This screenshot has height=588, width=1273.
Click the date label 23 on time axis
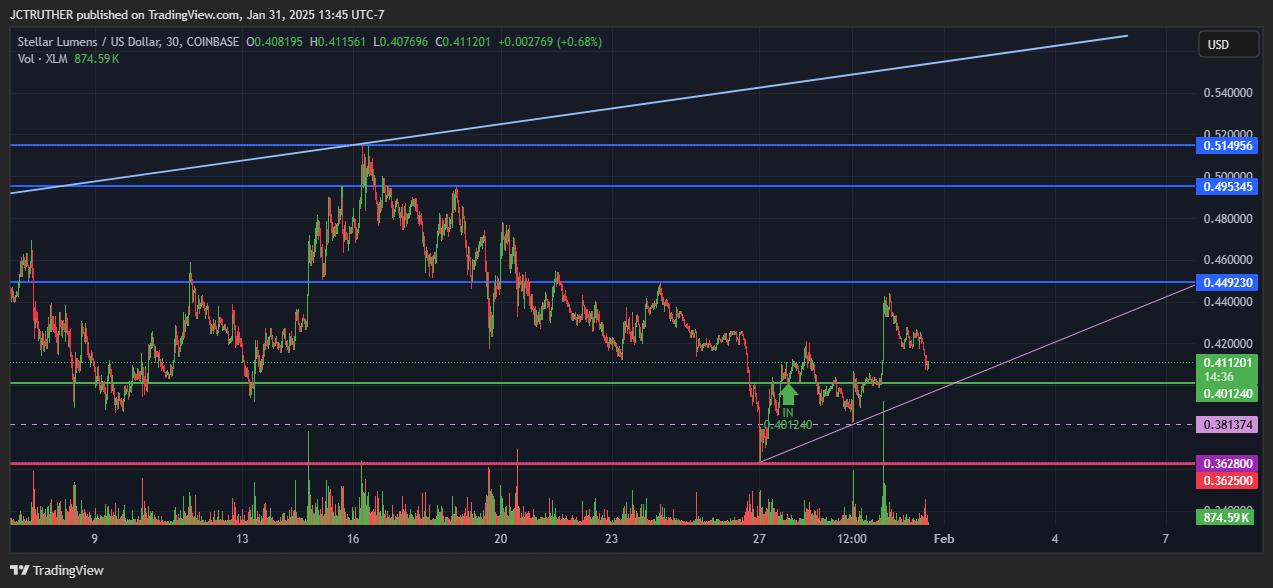click(612, 539)
